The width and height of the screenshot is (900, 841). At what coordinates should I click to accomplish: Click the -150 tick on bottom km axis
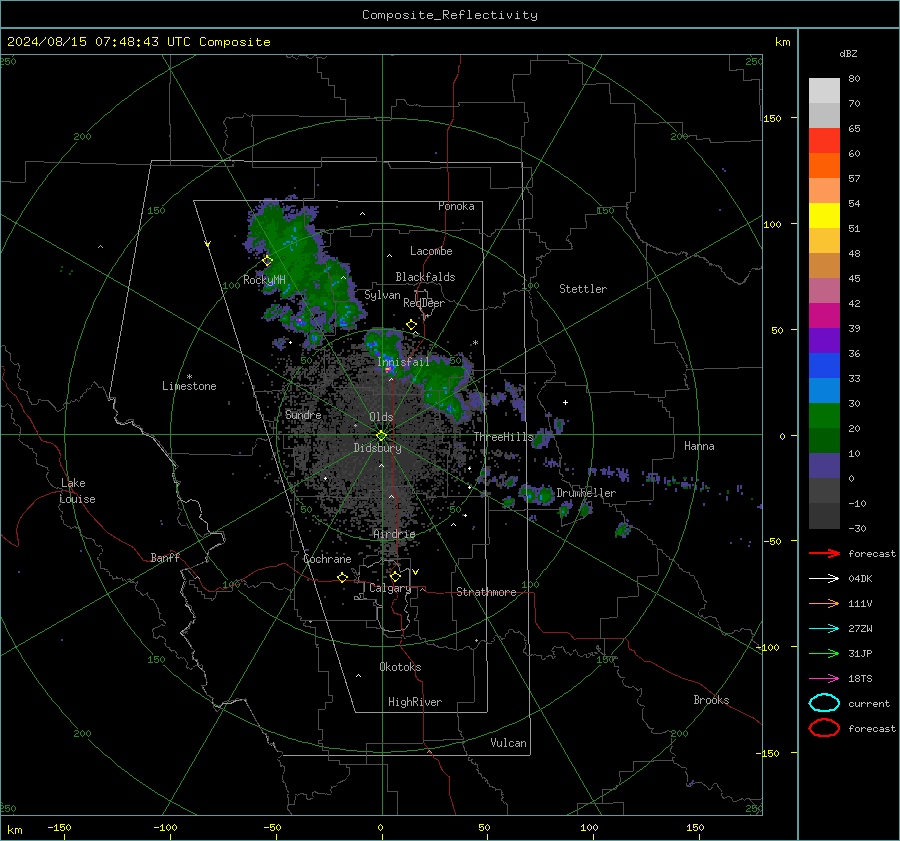59,827
